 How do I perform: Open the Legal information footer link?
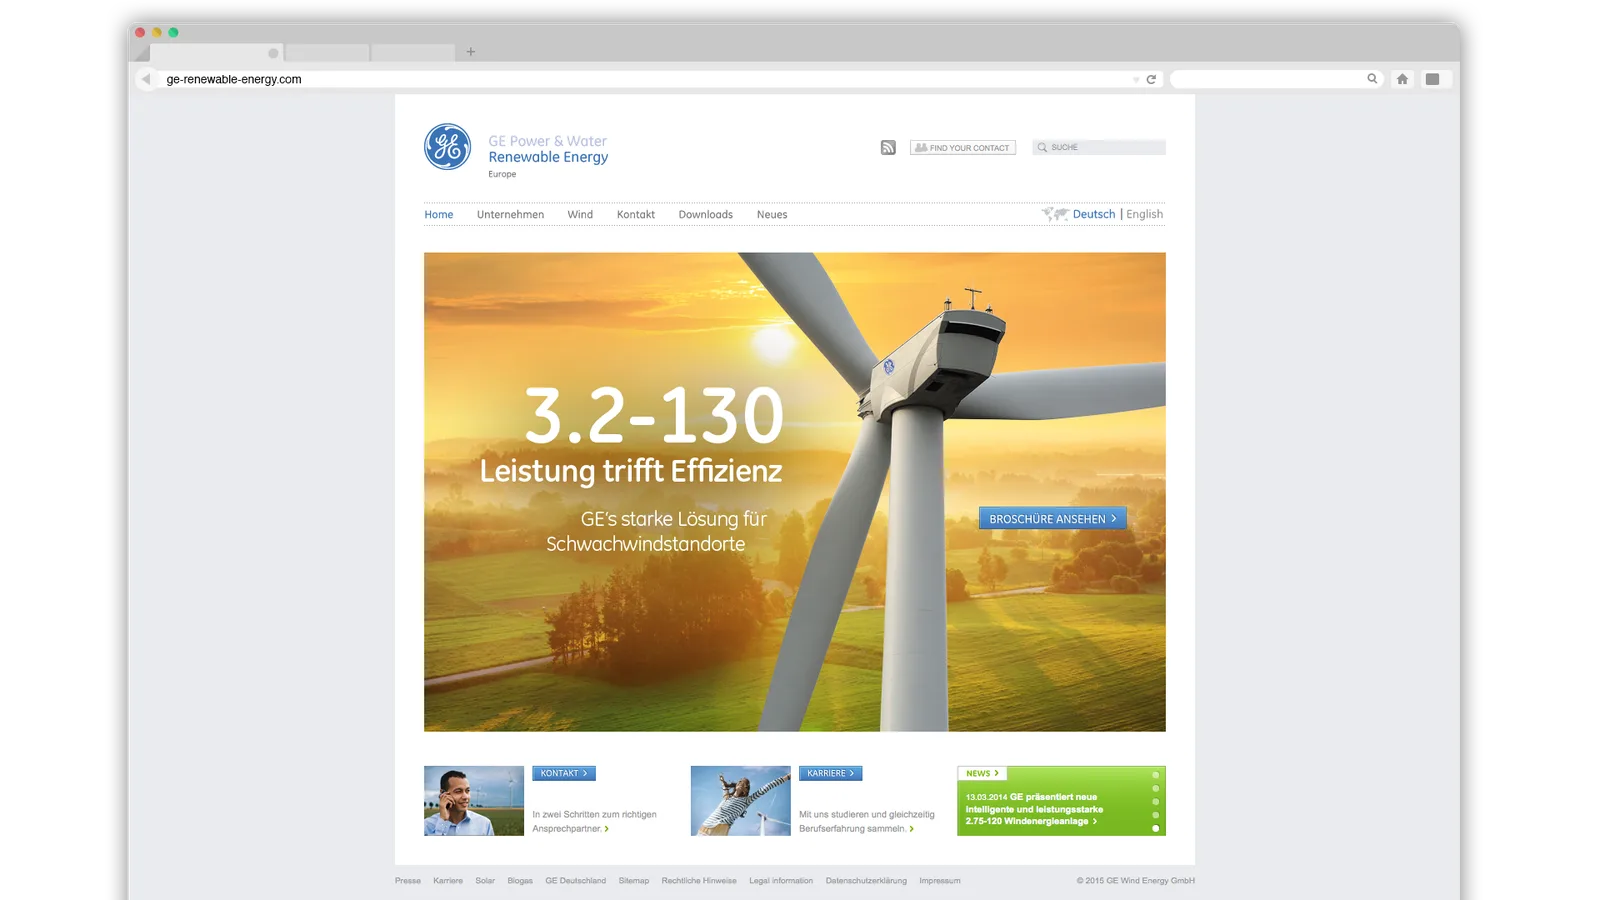(x=781, y=881)
